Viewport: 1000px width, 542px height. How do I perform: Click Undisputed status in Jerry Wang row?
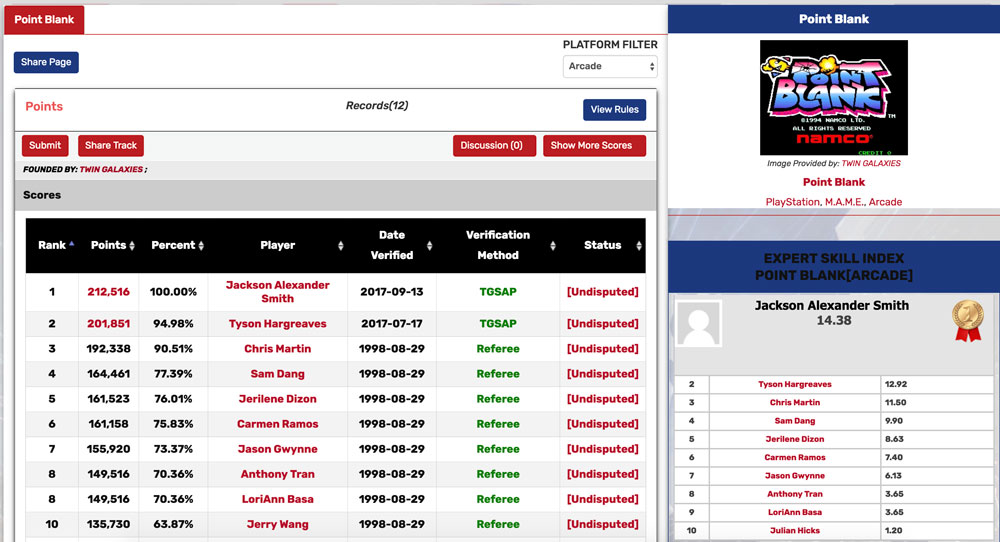click(603, 524)
